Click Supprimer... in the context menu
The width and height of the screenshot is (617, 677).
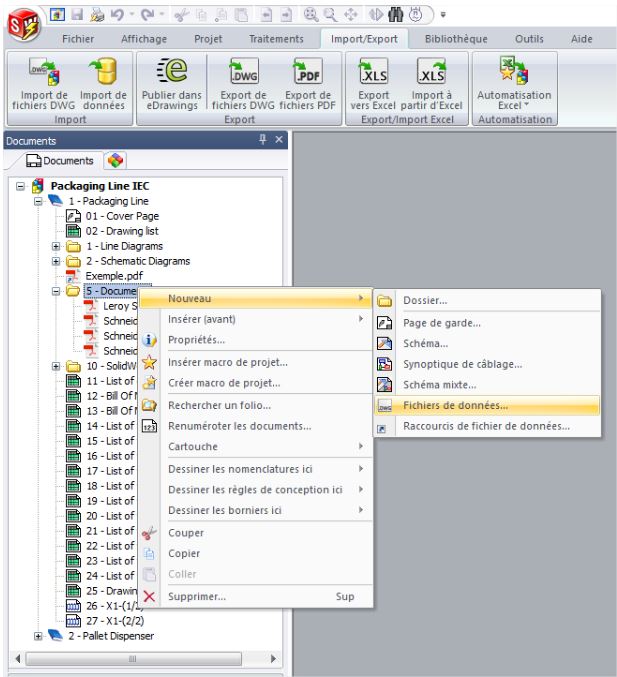256,597
